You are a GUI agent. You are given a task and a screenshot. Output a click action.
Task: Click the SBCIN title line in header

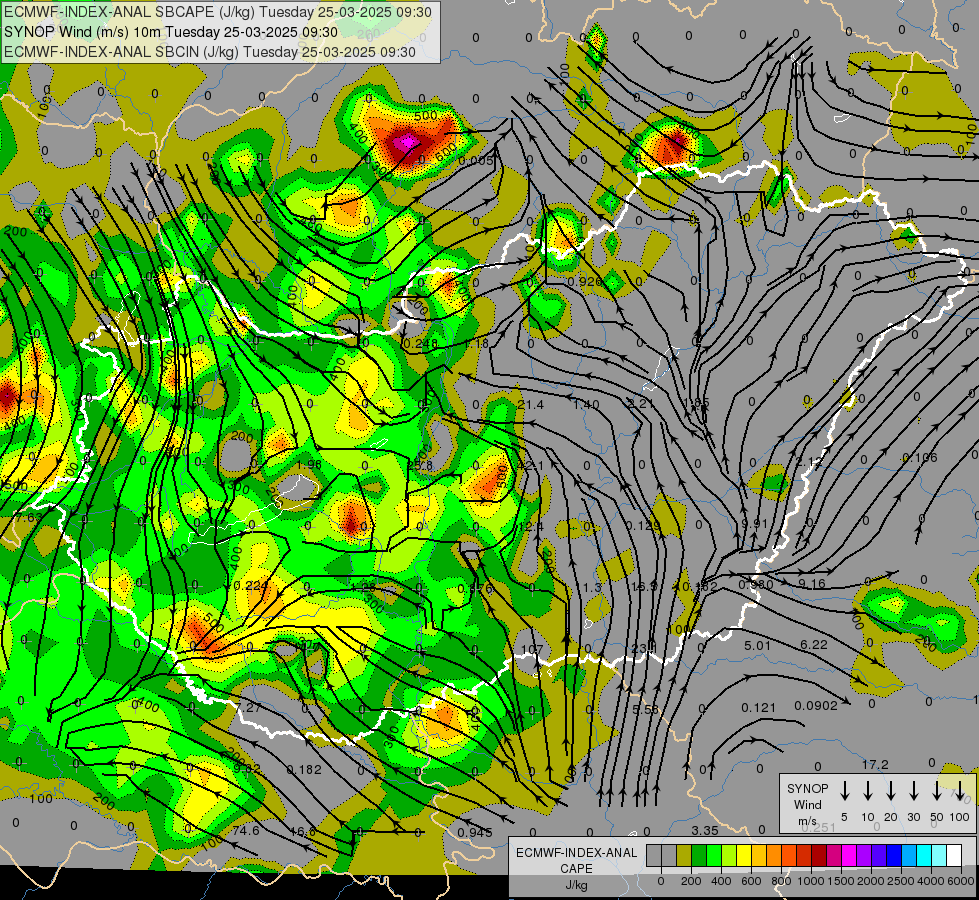(x=210, y=52)
